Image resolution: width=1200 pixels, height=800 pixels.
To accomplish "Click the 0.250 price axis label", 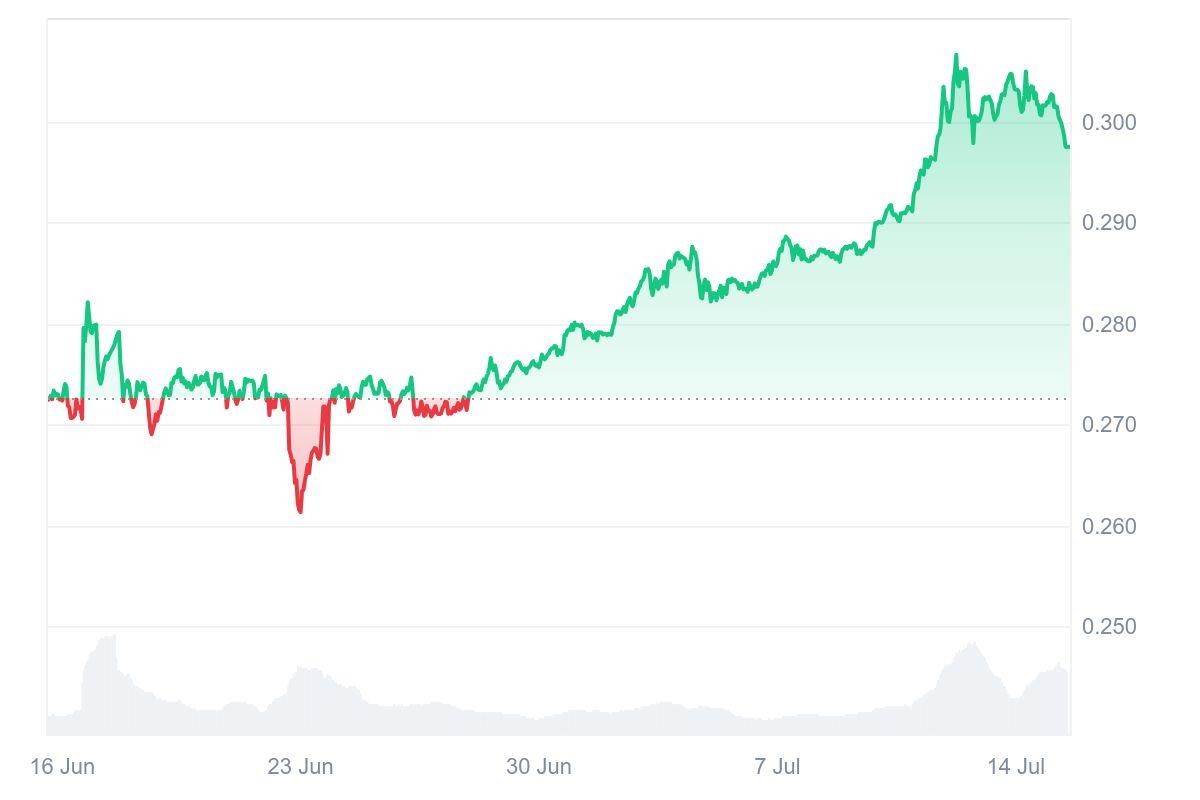I will click(x=1109, y=627).
